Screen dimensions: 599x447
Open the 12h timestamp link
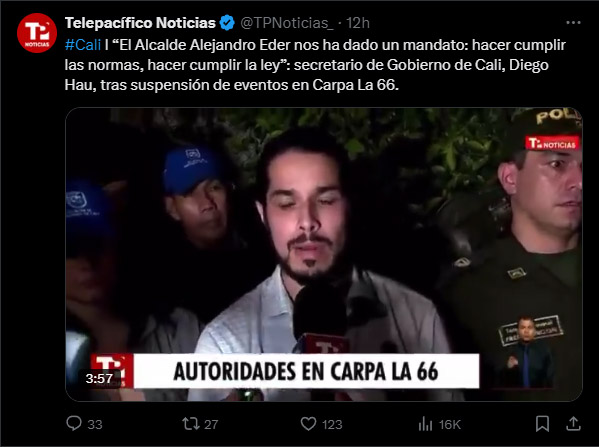tap(358, 23)
